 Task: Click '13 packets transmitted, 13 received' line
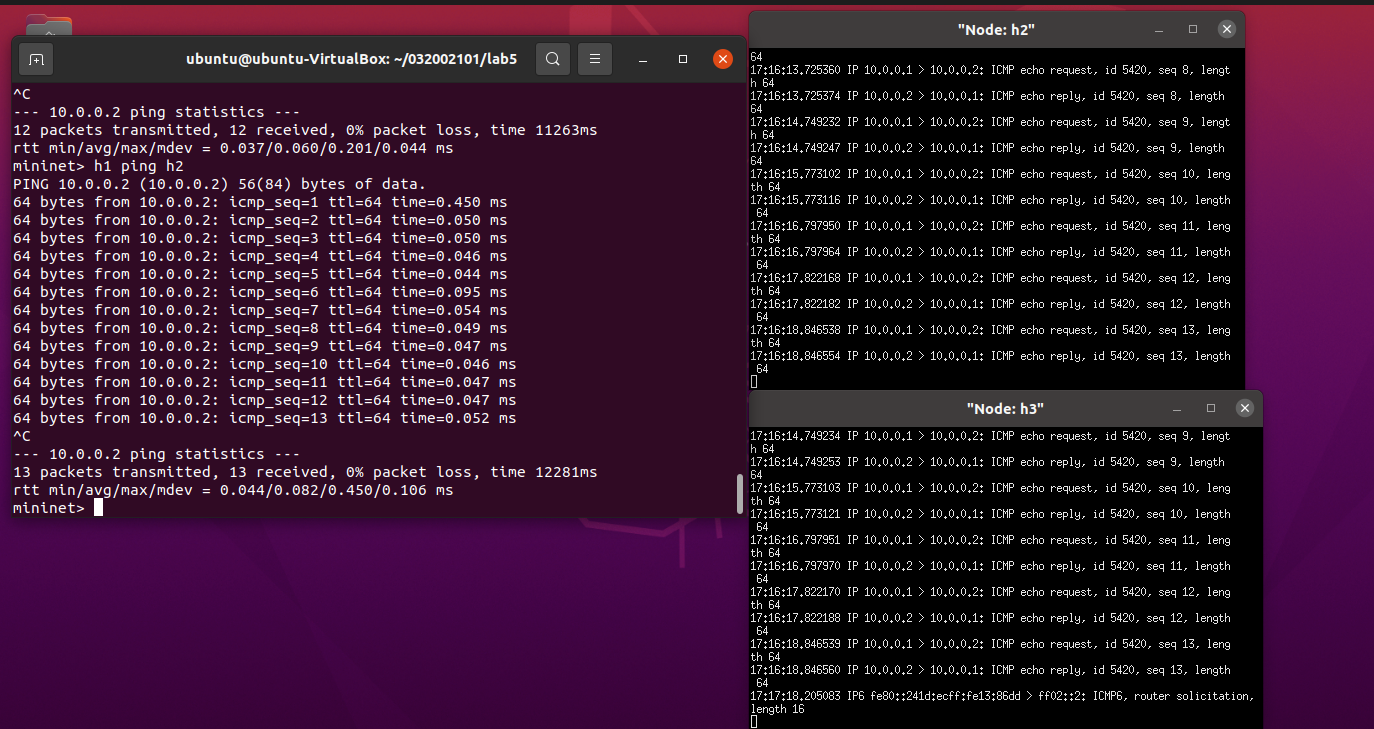[305, 472]
